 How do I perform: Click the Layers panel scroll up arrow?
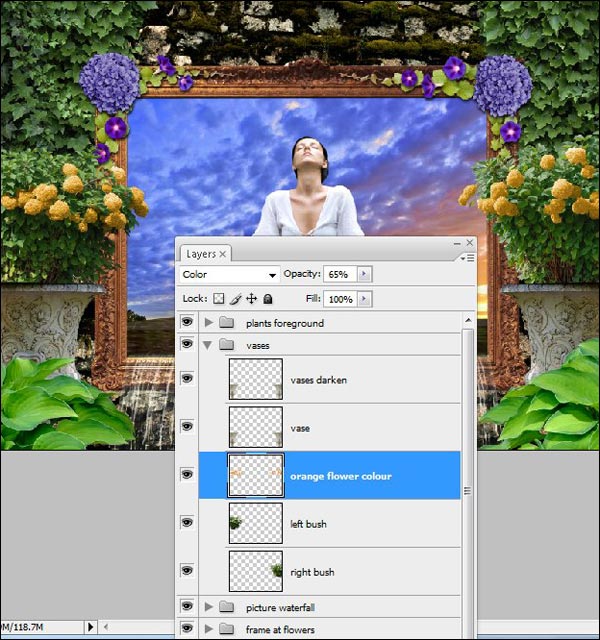(468, 320)
